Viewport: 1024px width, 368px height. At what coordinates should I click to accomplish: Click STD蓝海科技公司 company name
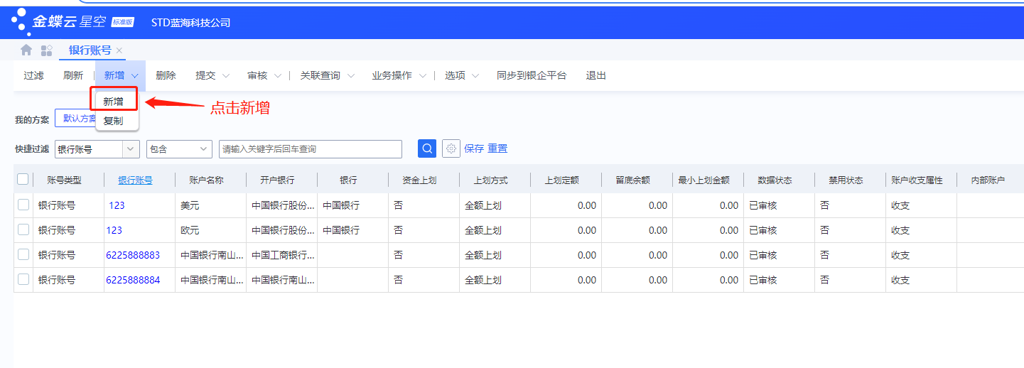point(191,23)
